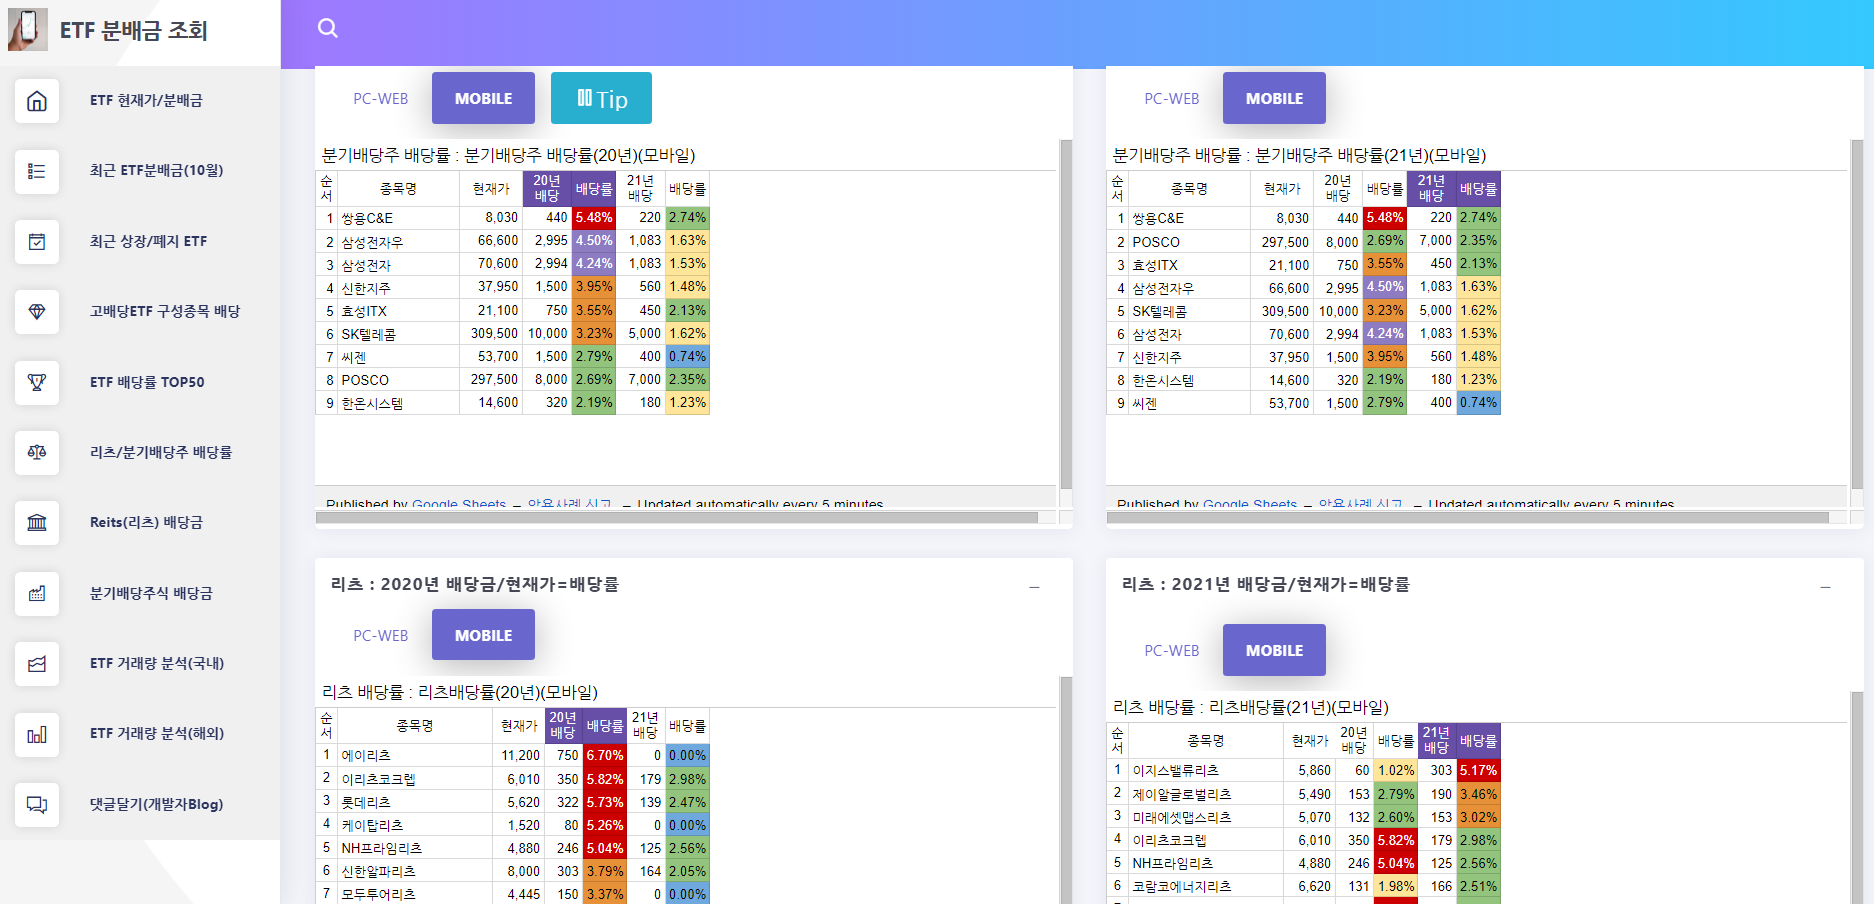Click the Tip button
Viewport: 1874px width, 904px height.
click(x=601, y=98)
